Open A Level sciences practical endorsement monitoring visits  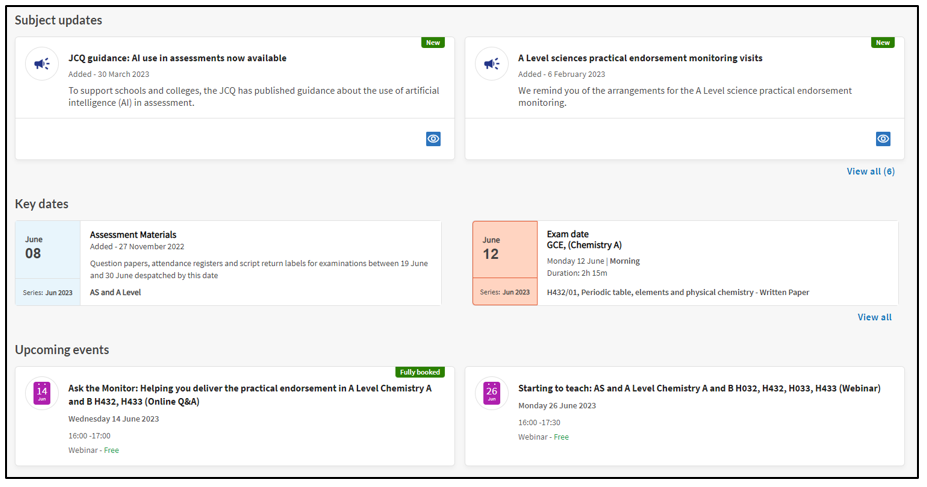click(x=640, y=58)
